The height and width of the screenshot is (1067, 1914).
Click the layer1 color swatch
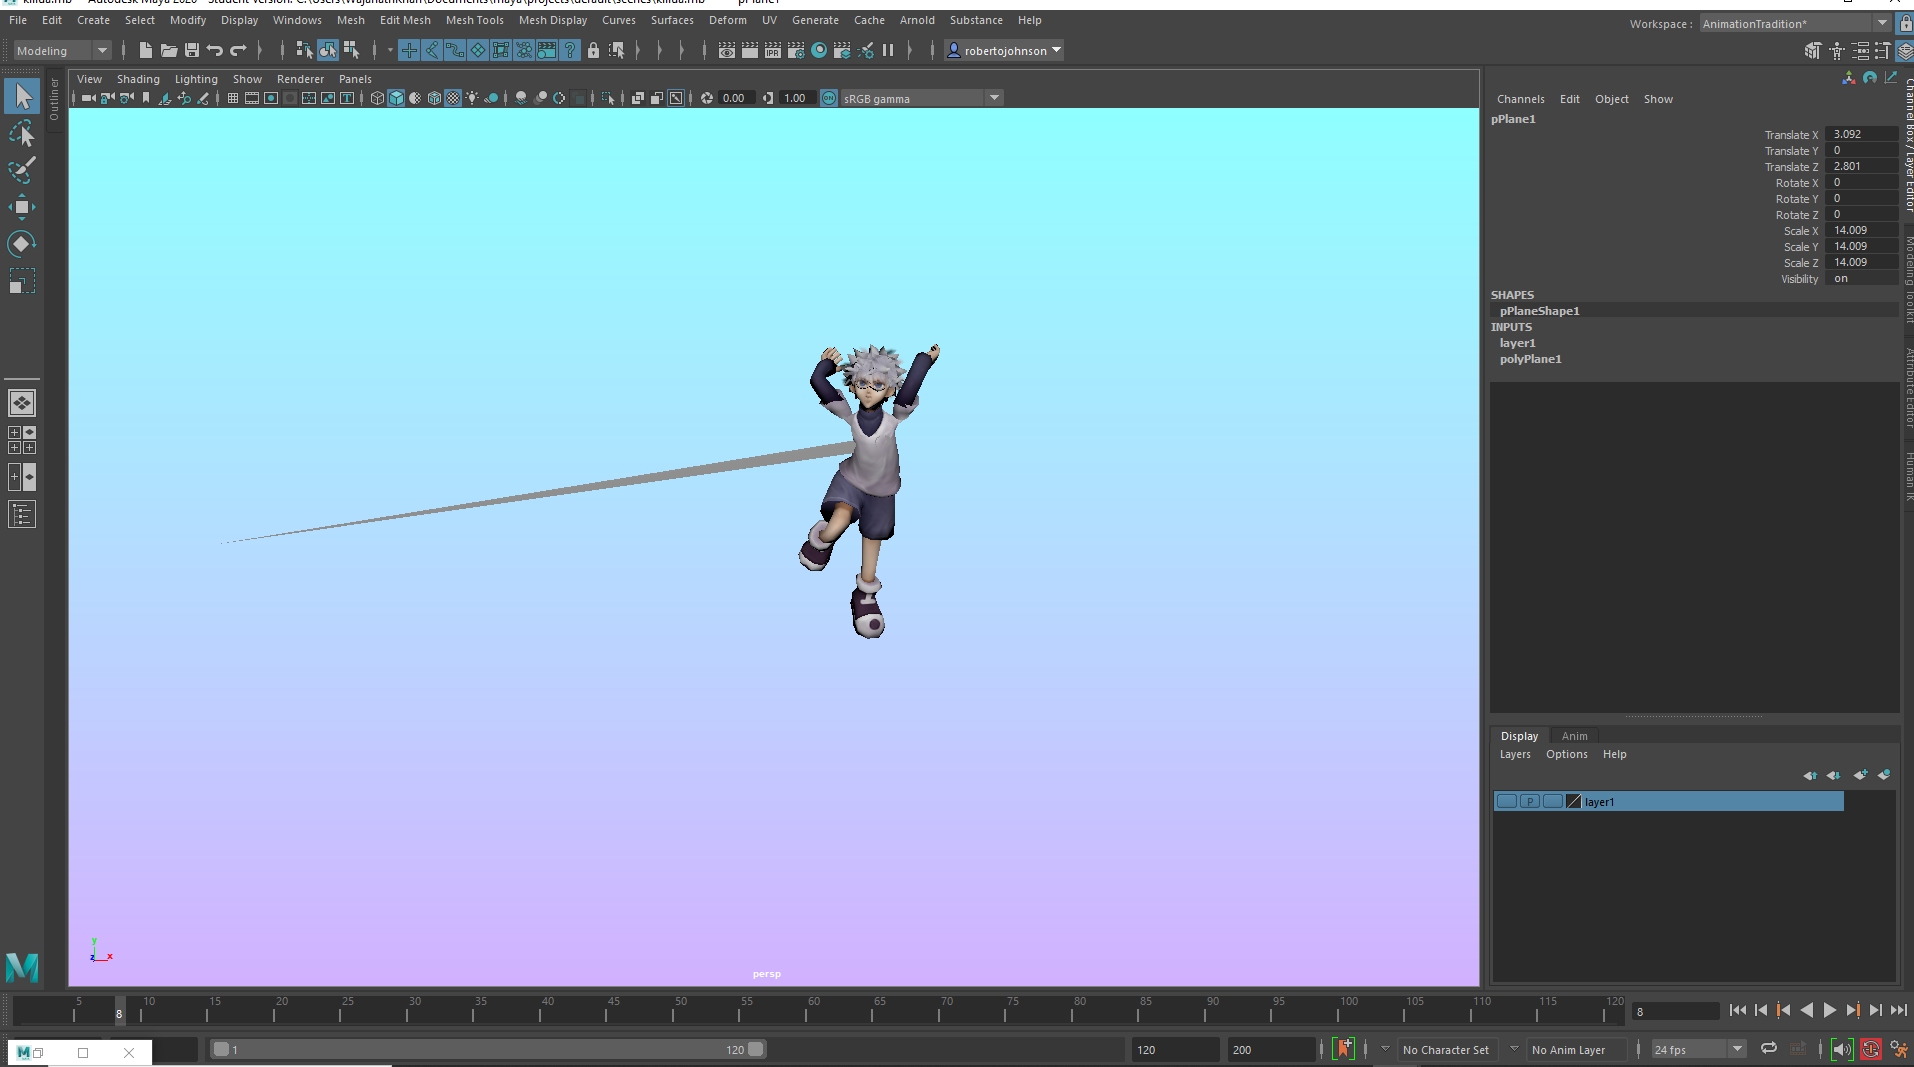pyautogui.click(x=1573, y=801)
